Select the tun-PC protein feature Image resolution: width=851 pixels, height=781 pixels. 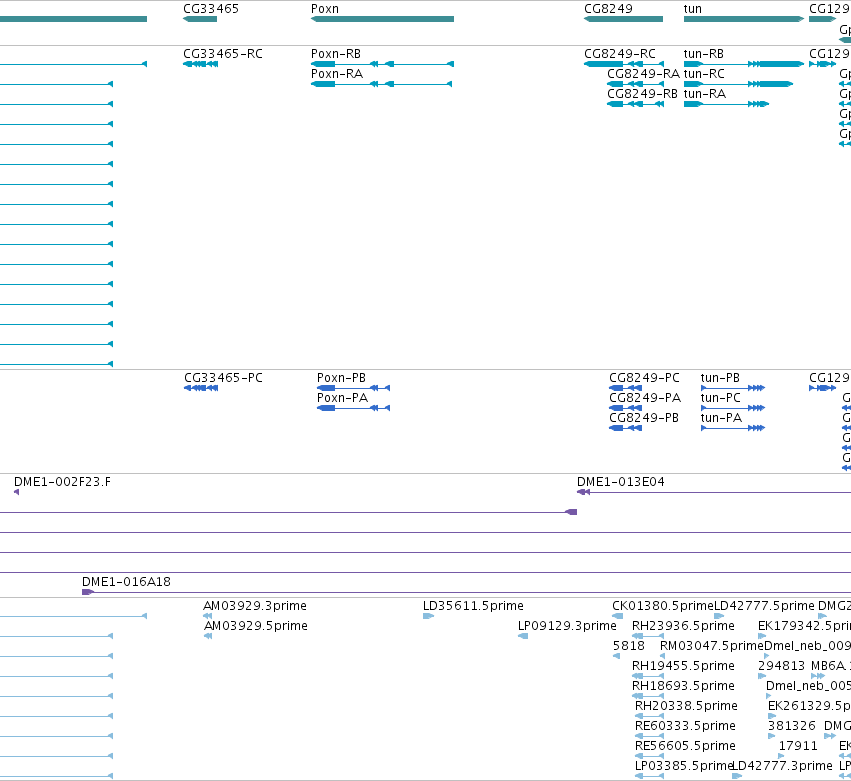(733, 408)
